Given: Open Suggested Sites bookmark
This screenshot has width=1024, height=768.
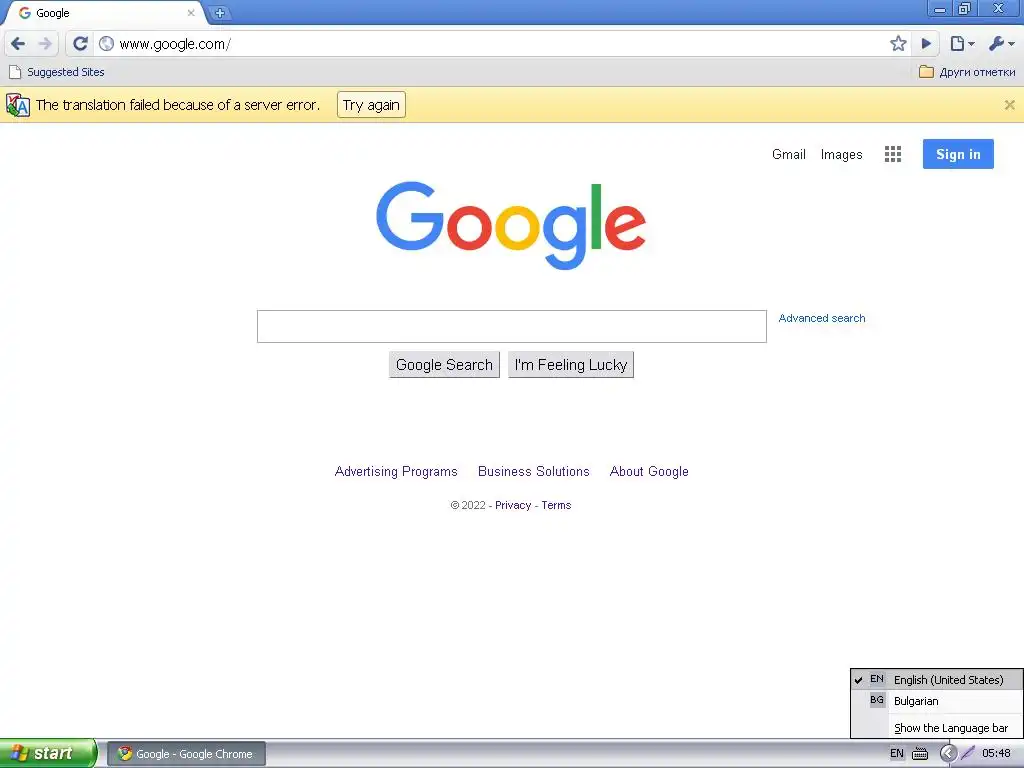Looking at the screenshot, I should point(57,72).
